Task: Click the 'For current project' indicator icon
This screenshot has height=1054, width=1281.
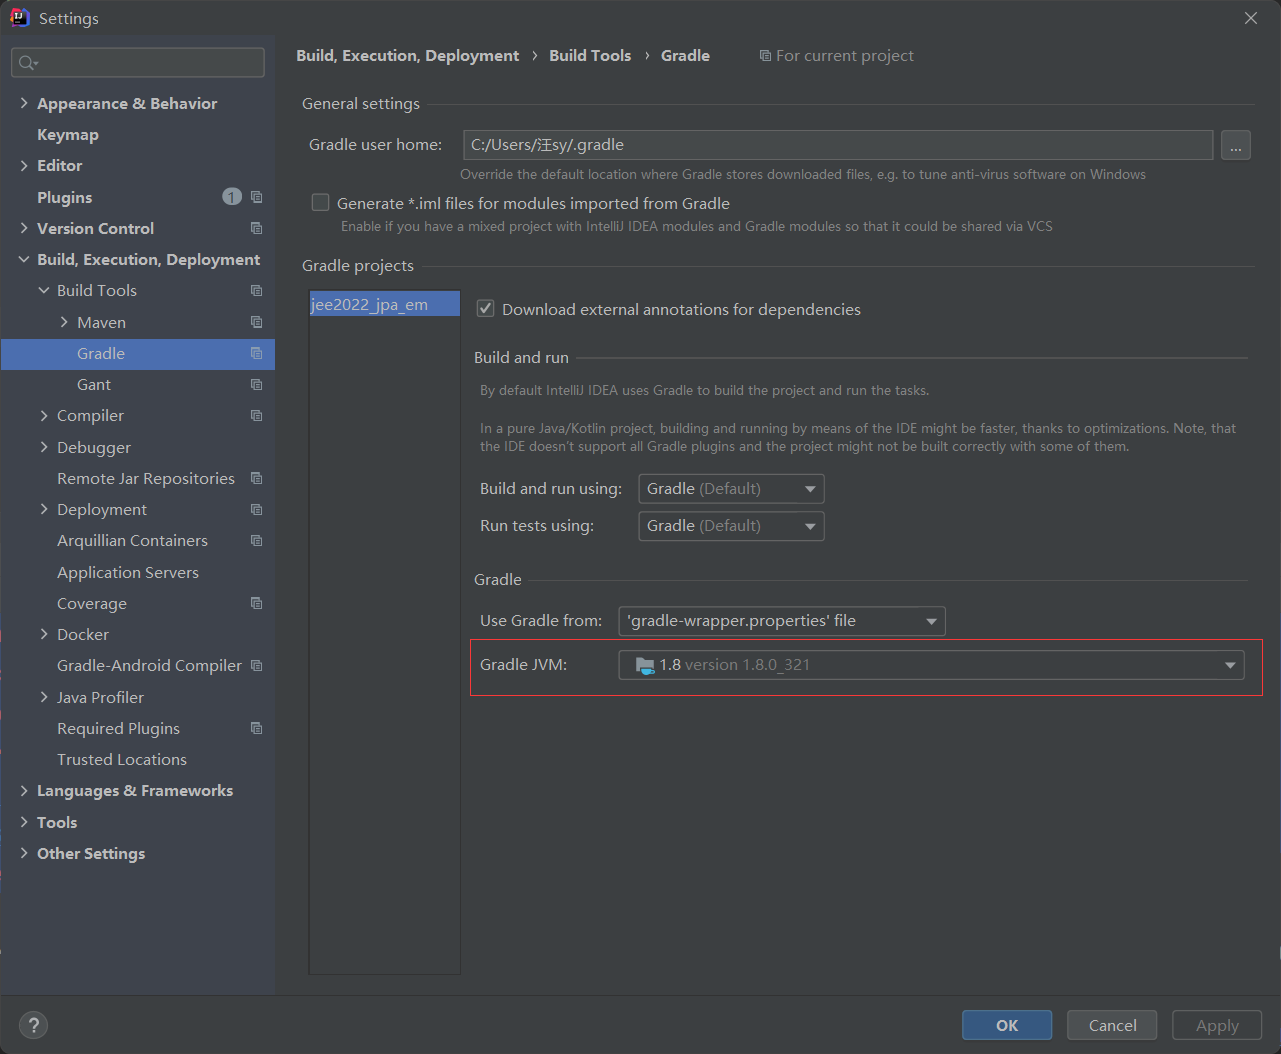Action: point(764,55)
